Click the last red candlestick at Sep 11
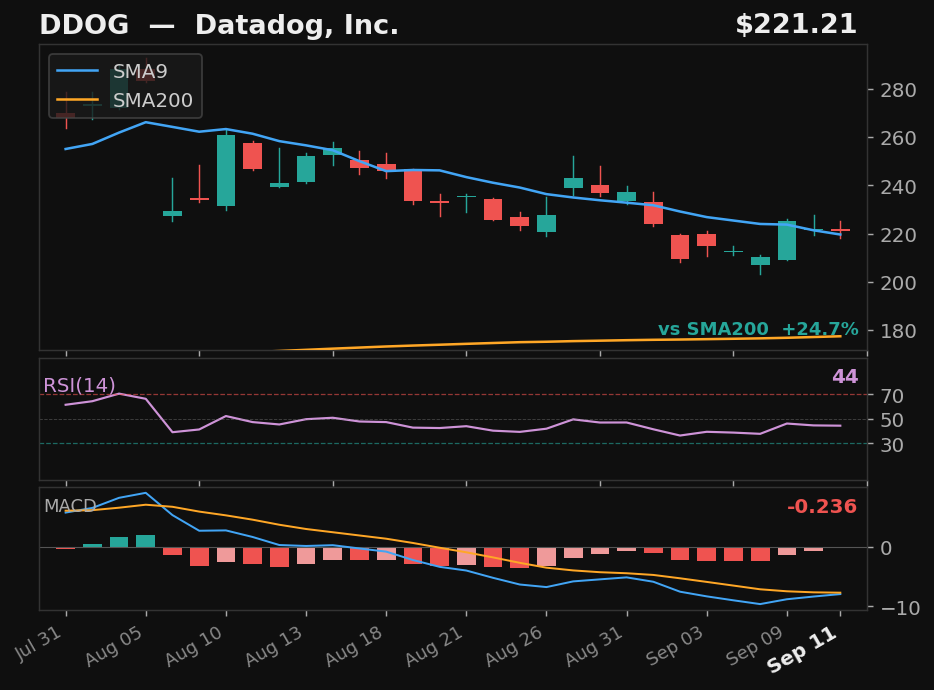The image size is (934, 690). (840, 230)
